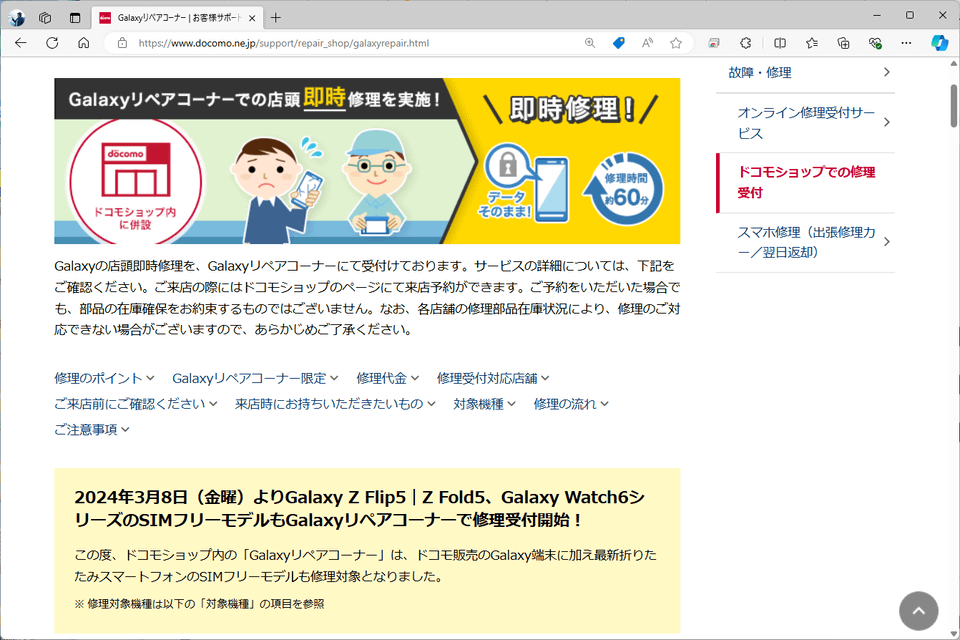Image resolution: width=960 pixels, height=640 pixels.
Task: Open workspaces icon in title bar
Action: (45, 18)
